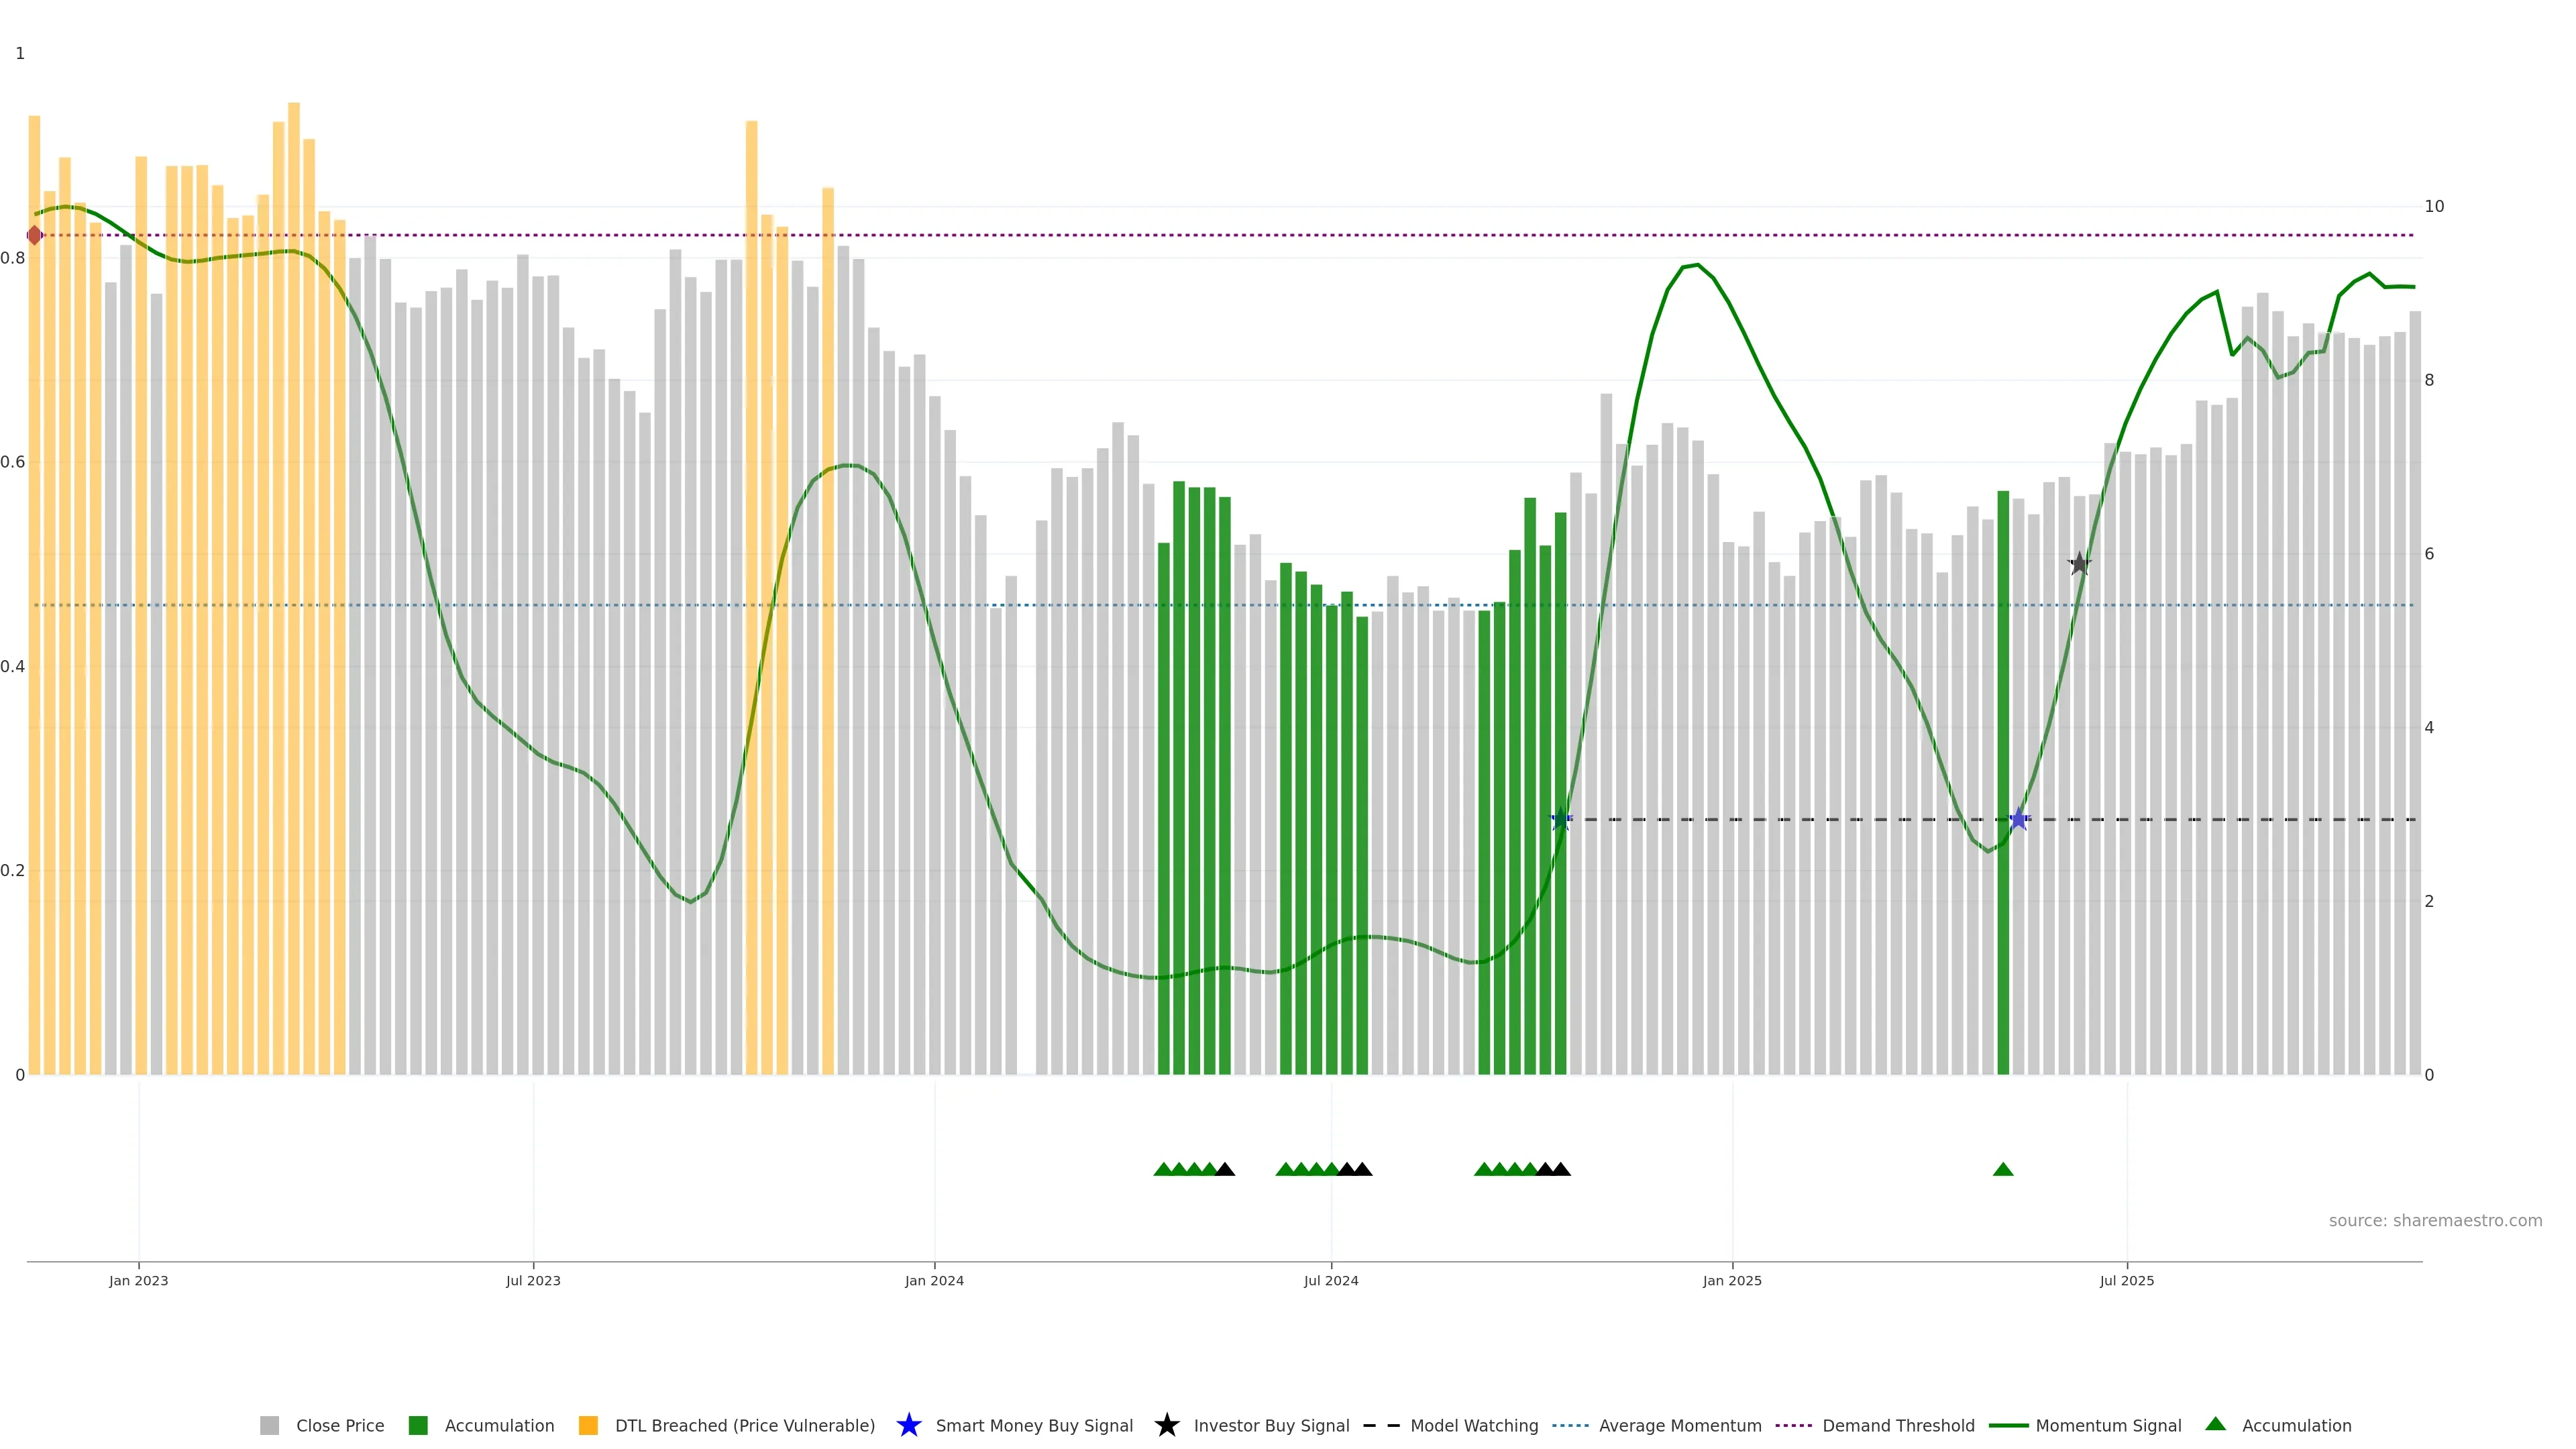
Task: Toggle Average Momentum legend entry
Action: point(1679,1426)
